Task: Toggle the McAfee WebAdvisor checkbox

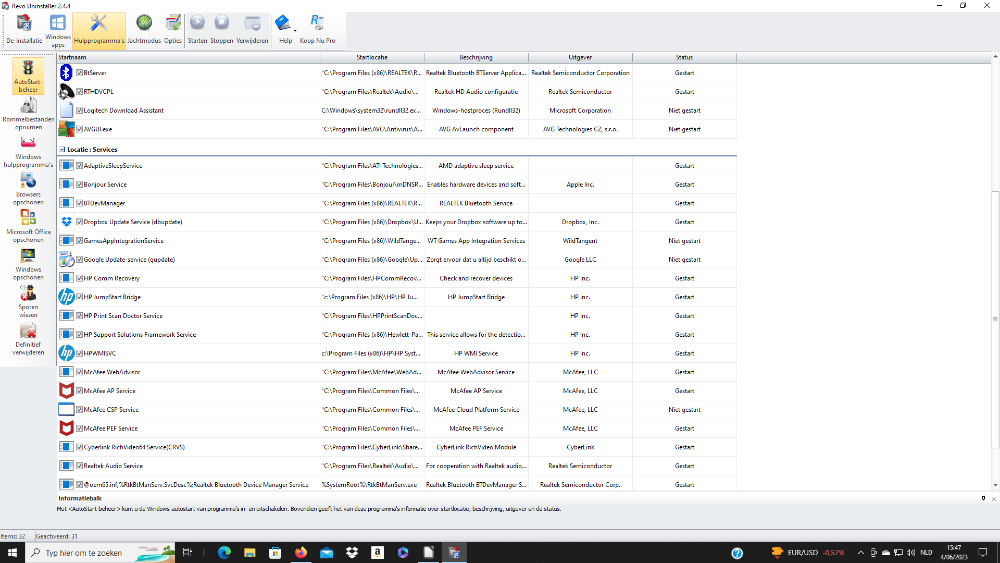Action: 80,372
